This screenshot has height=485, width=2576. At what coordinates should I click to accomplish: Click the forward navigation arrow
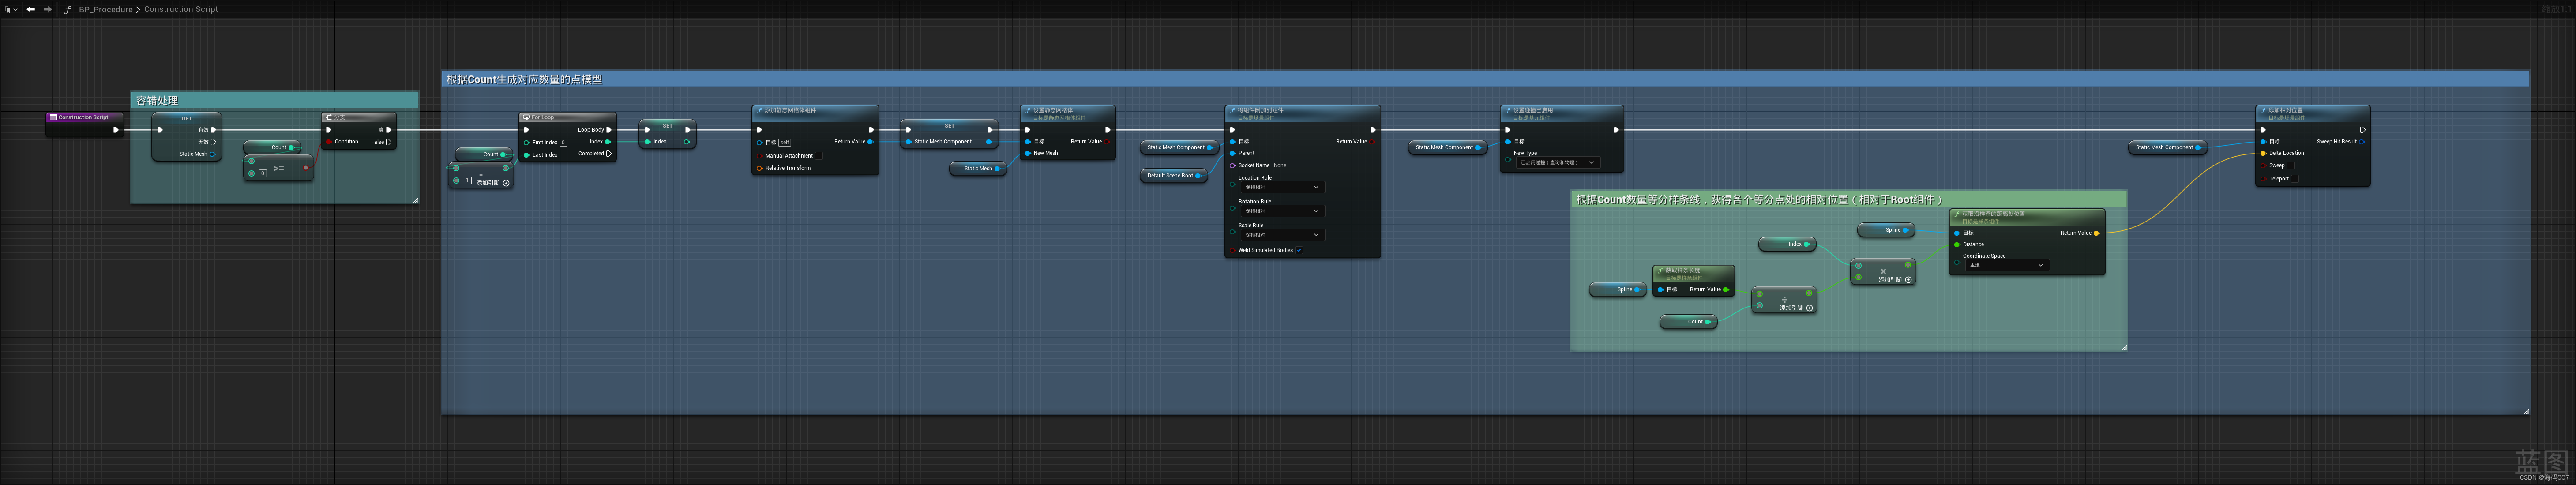(47, 9)
